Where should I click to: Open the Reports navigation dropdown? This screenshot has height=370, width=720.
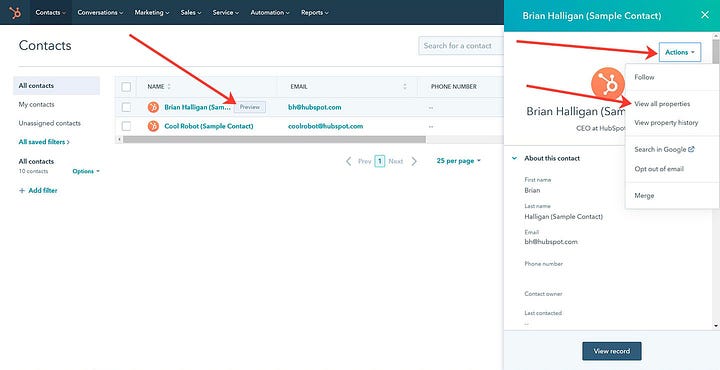point(315,12)
